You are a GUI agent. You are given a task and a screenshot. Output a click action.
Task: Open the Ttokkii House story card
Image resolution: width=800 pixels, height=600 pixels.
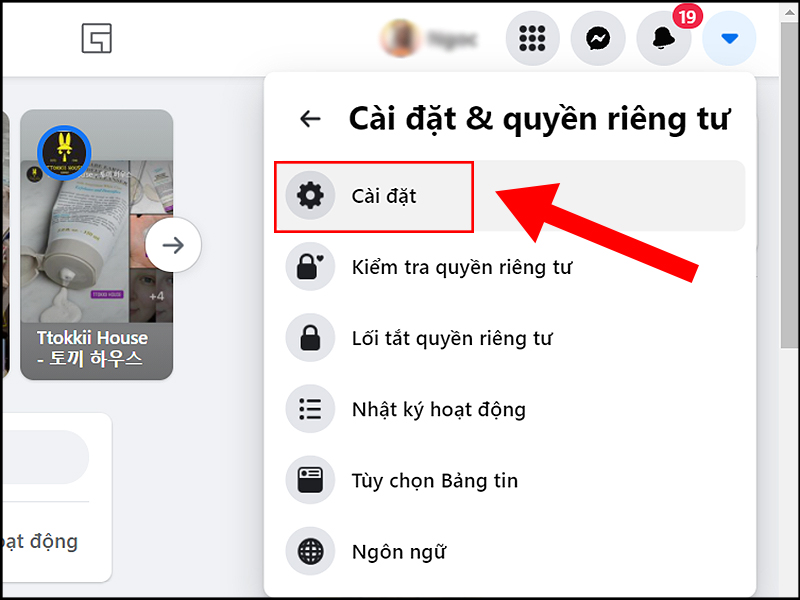pos(96,244)
